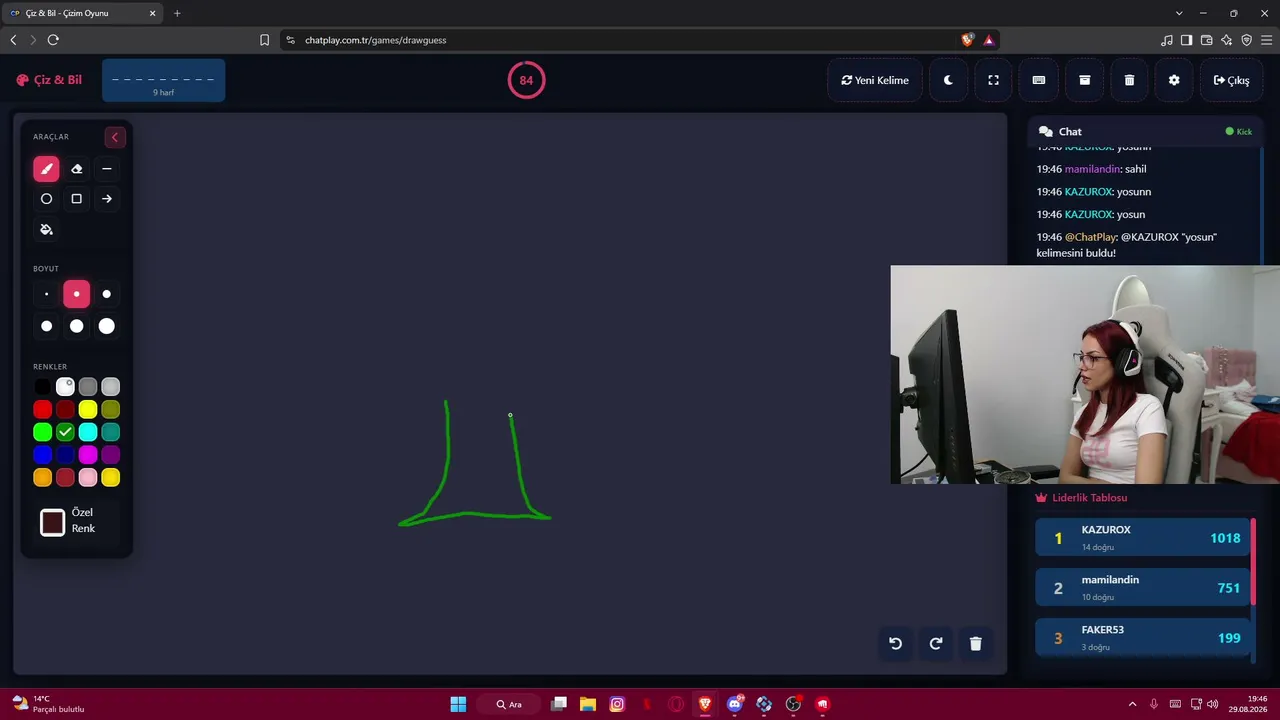This screenshot has height=720, width=1280.
Task: Select the arrow drawing tool
Action: pos(107,199)
